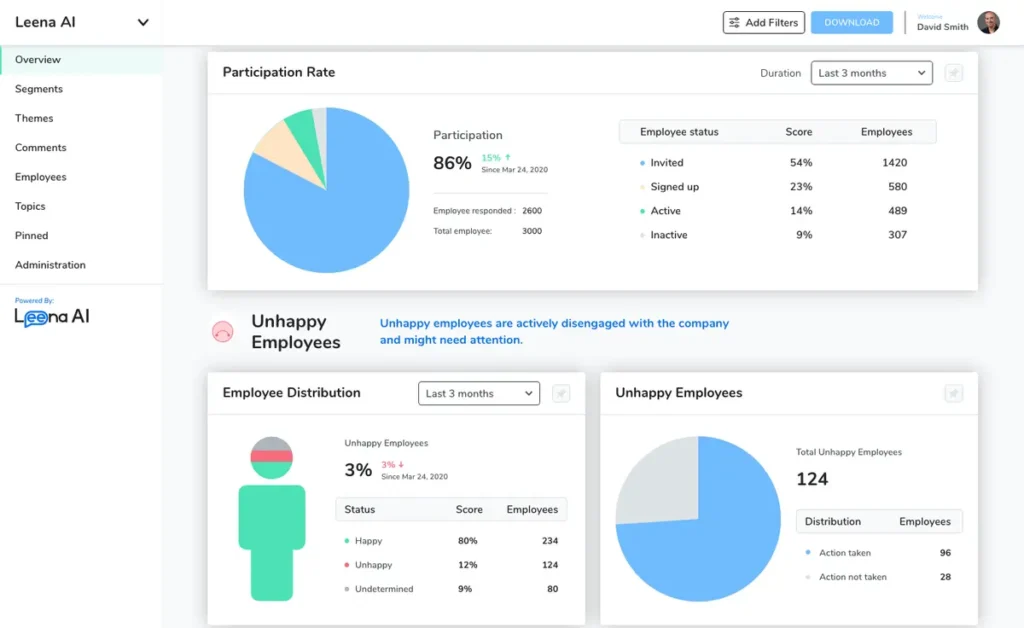The height and width of the screenshot is (628, 1024).
Task: Open the Employee Distribution time range dropdown
Action: [x=478, y=393]
